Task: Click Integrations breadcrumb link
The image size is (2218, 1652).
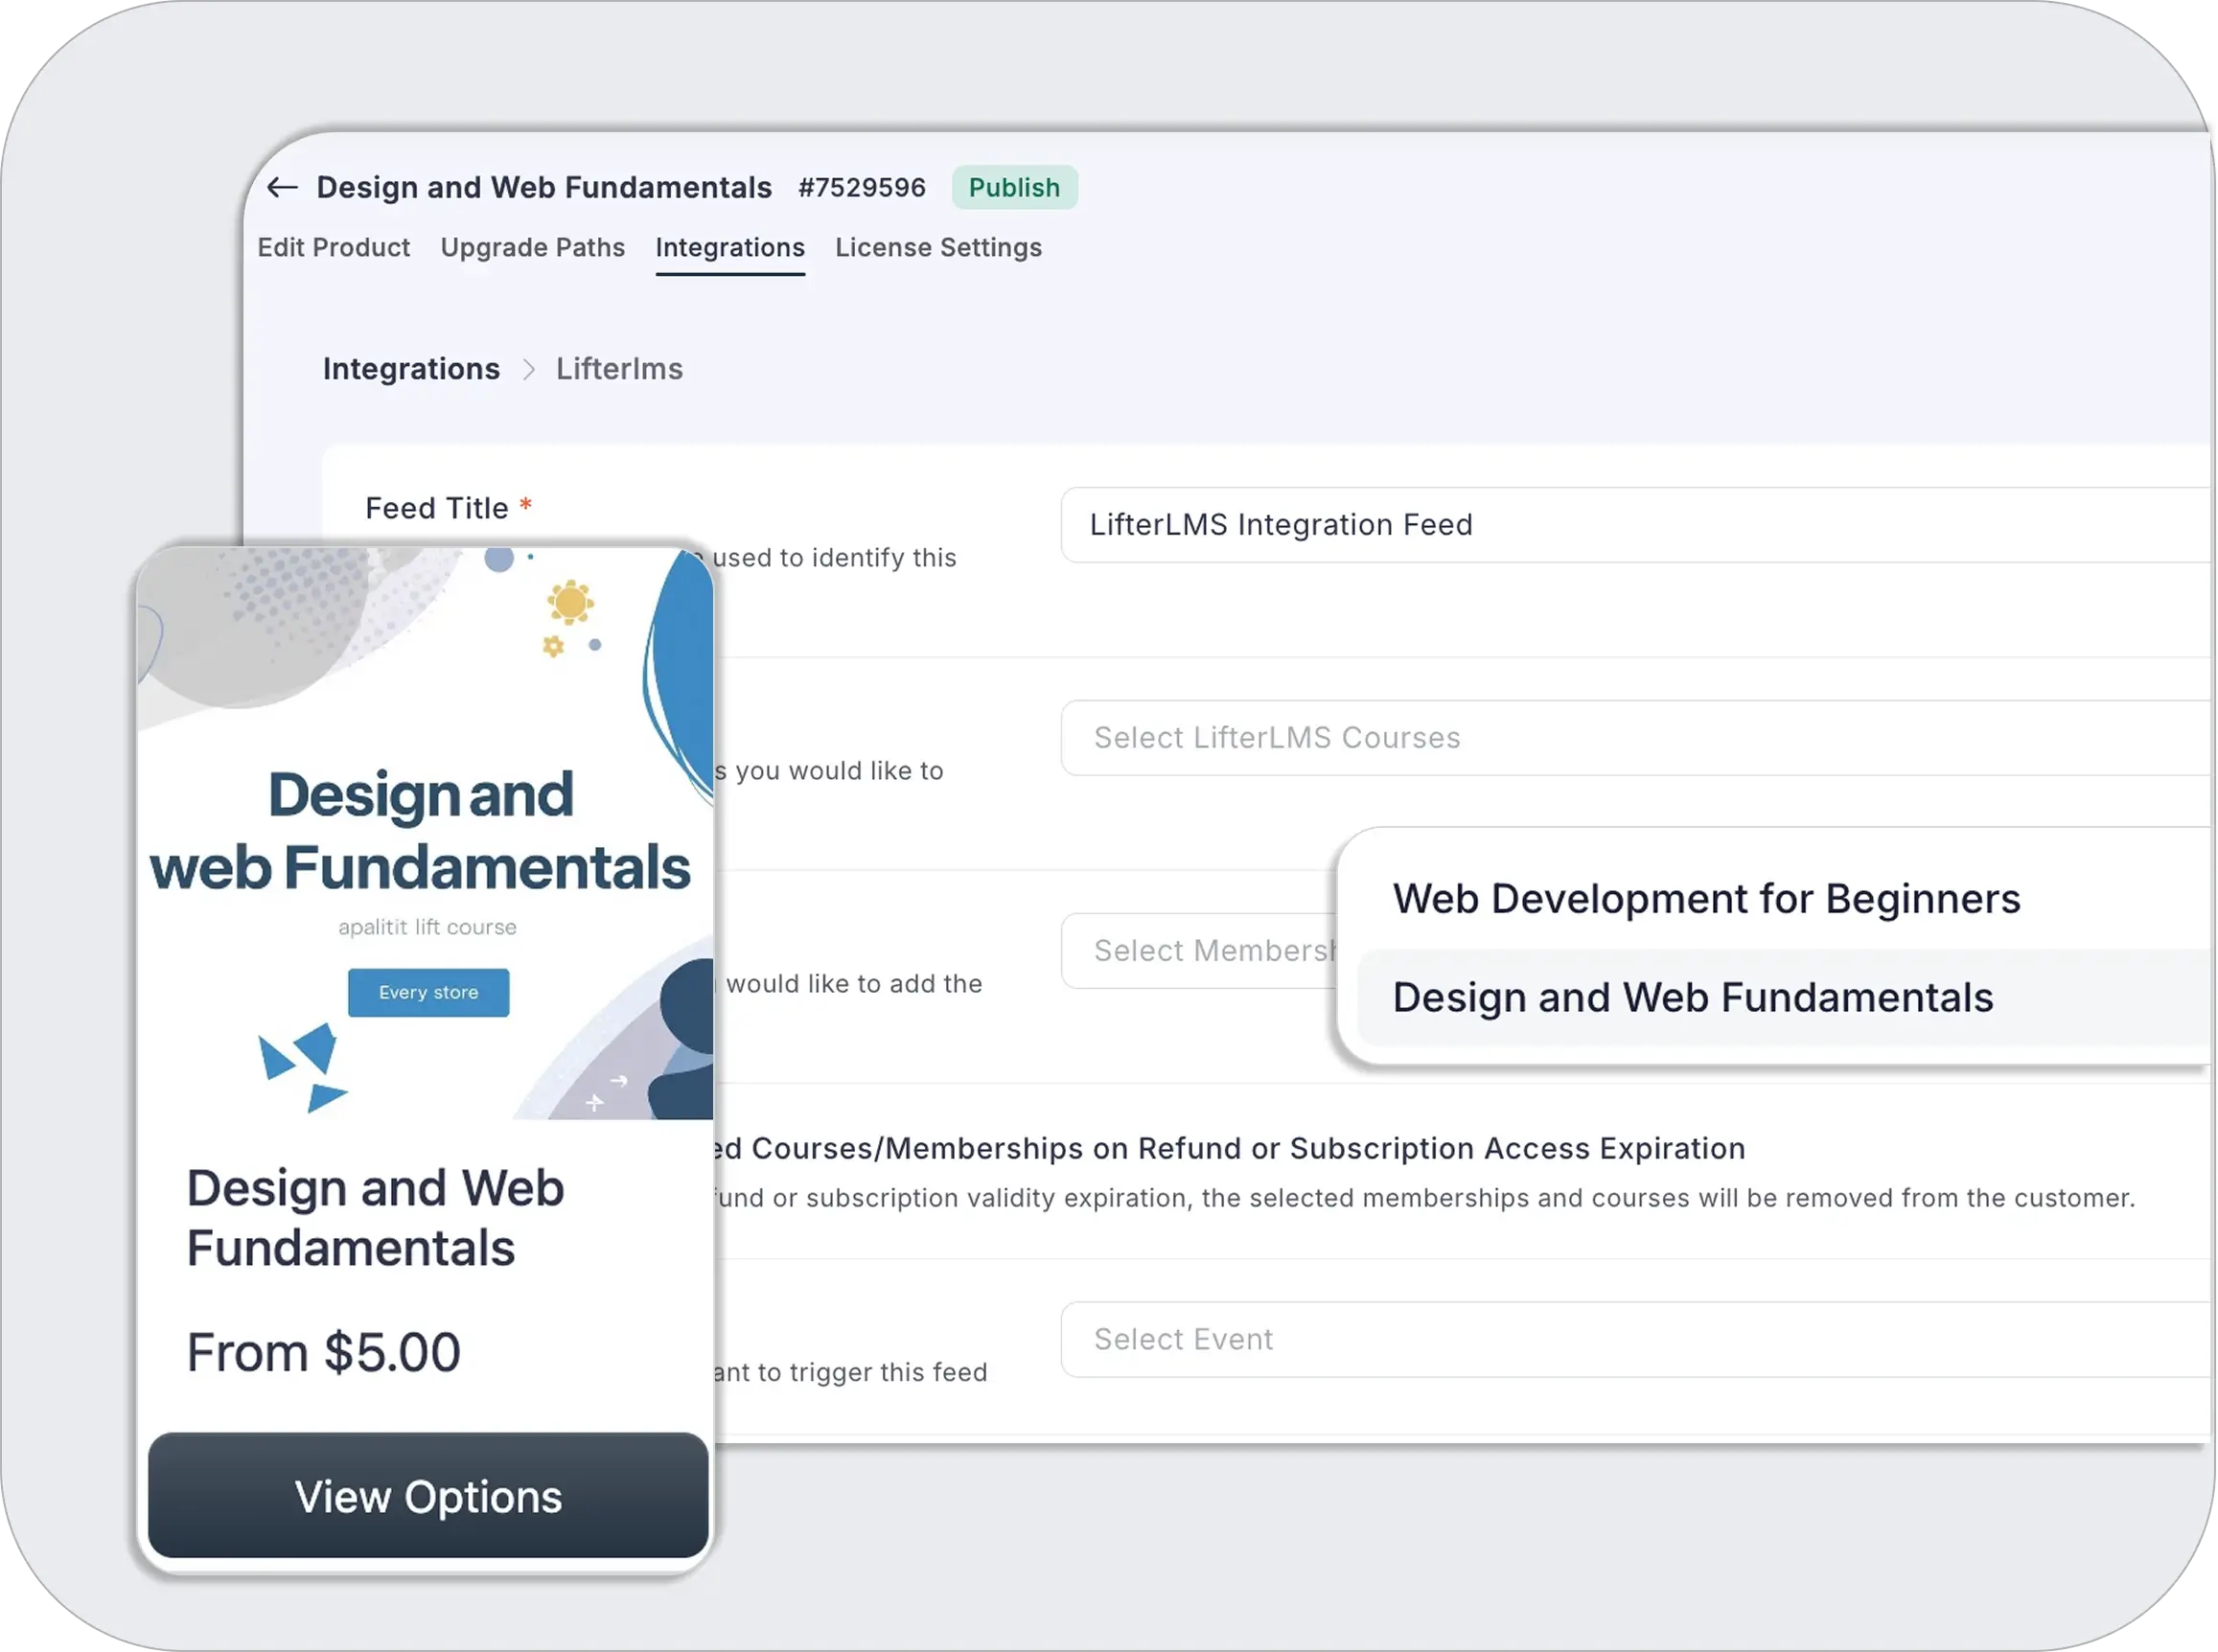Action: 411,369
